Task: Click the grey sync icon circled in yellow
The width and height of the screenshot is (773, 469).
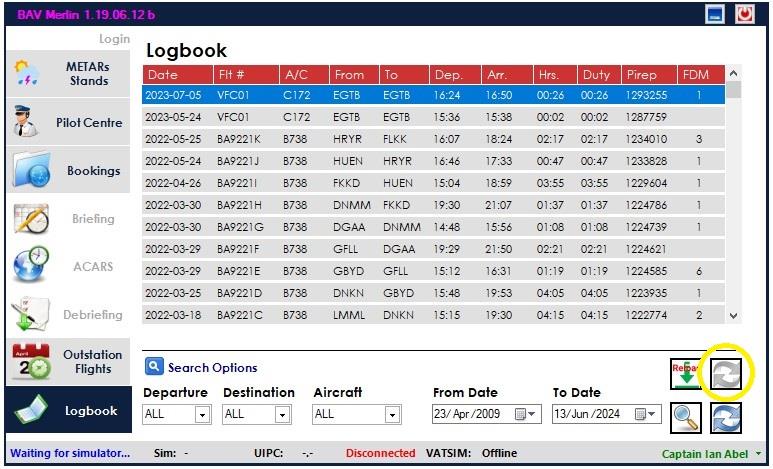Action: [x=726, y=373]
